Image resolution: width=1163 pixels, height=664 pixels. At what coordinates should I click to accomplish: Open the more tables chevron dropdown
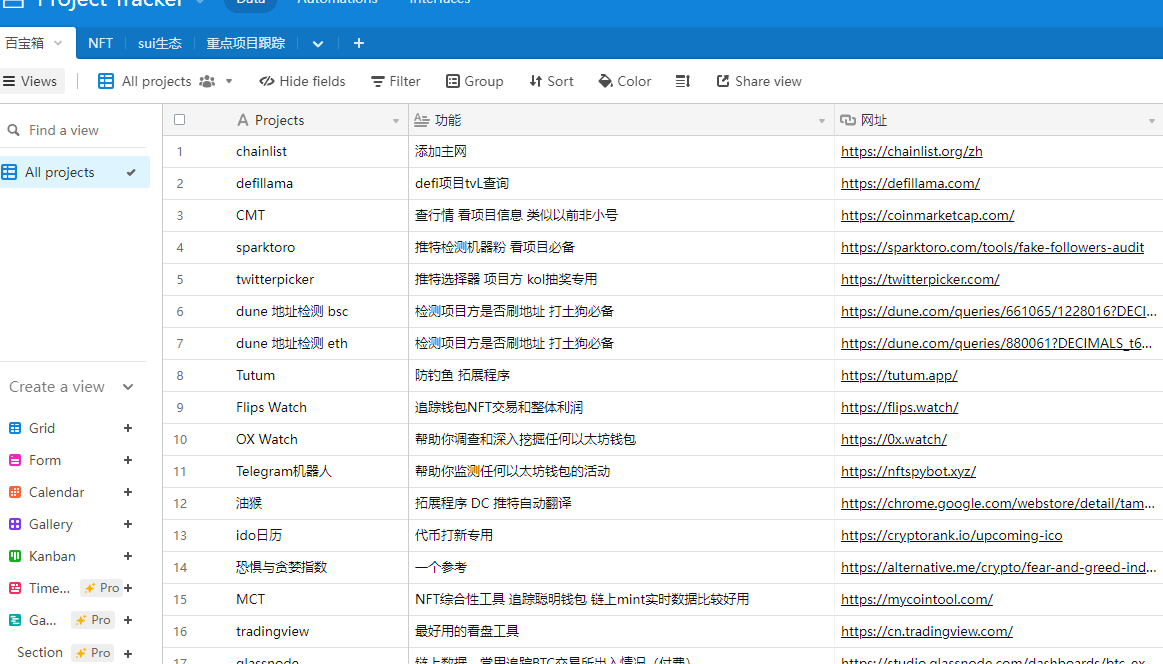[x=317, y=44]
